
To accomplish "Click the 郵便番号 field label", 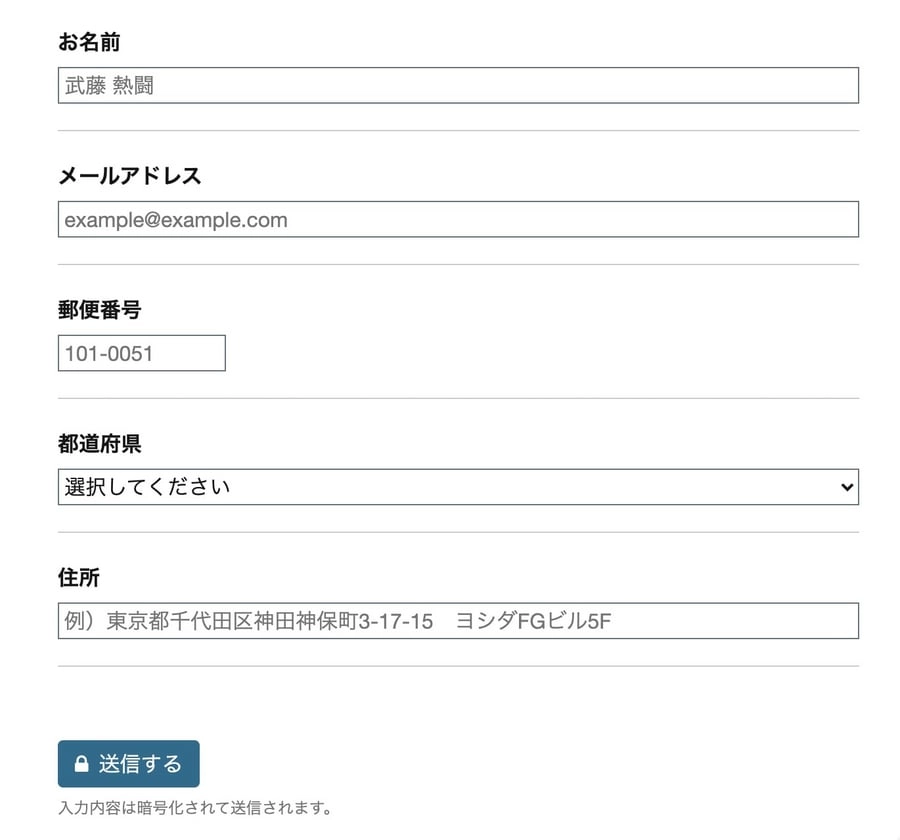I will pos(99,310).
